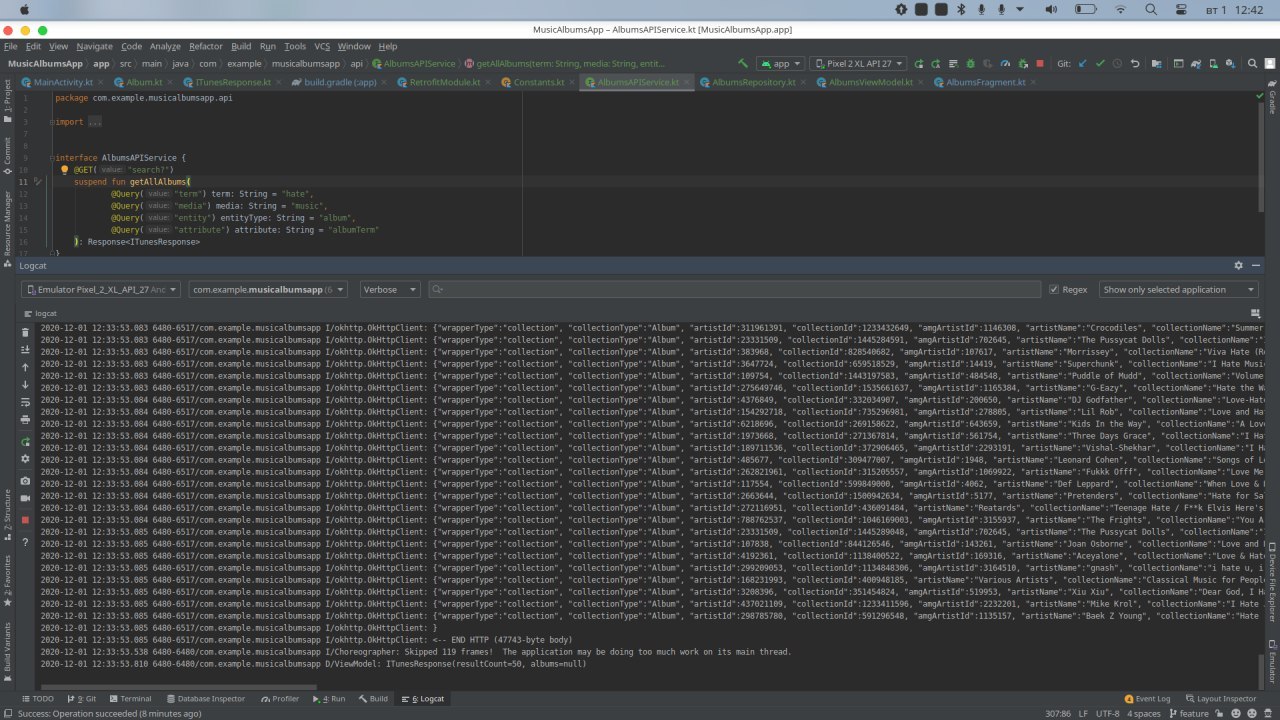The height and width of the screenshot is (720, 1280).
Task: Click the intention lightbulb in editor gutter
Action: (x=64, y=170)
